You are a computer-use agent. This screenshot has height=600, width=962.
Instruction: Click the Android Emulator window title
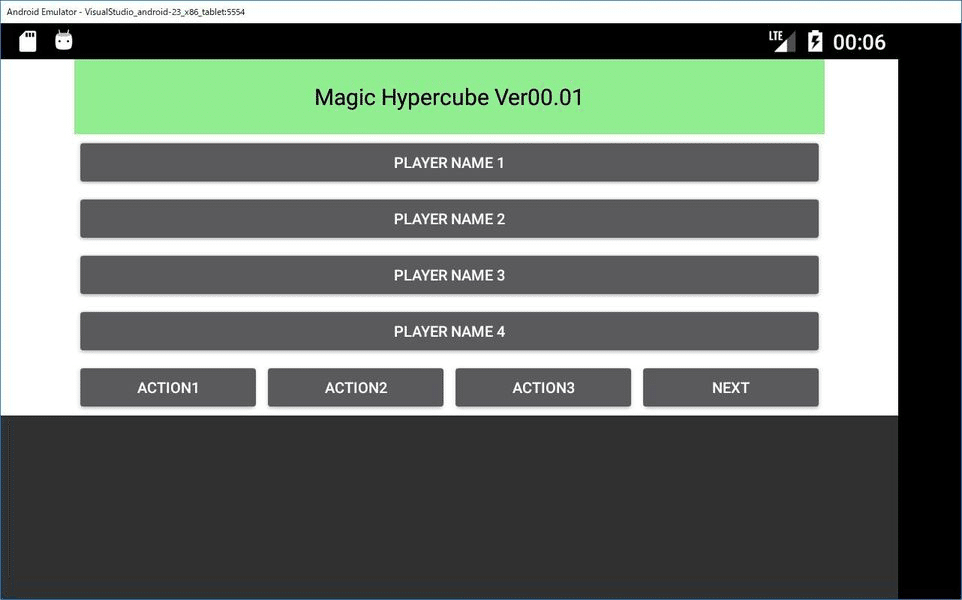click(x=126, y=12)
